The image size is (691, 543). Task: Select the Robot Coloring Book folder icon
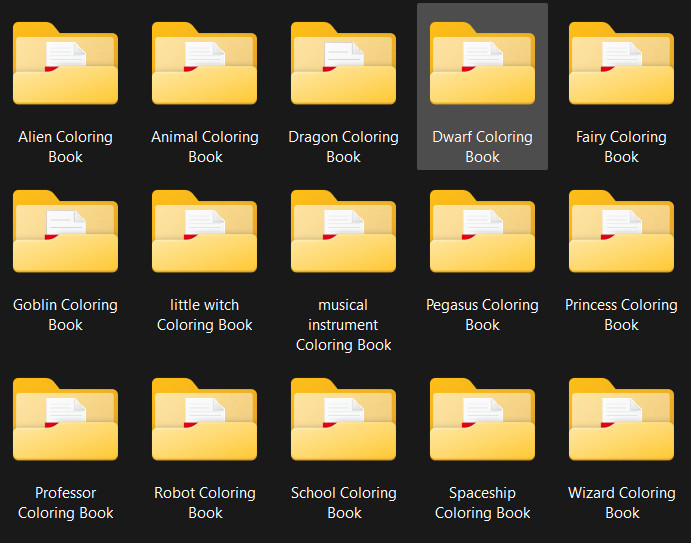coord(204,419)
